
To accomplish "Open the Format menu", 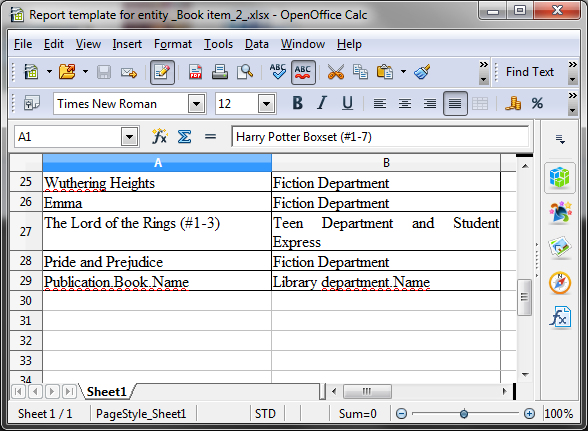I will pos(172,44).
